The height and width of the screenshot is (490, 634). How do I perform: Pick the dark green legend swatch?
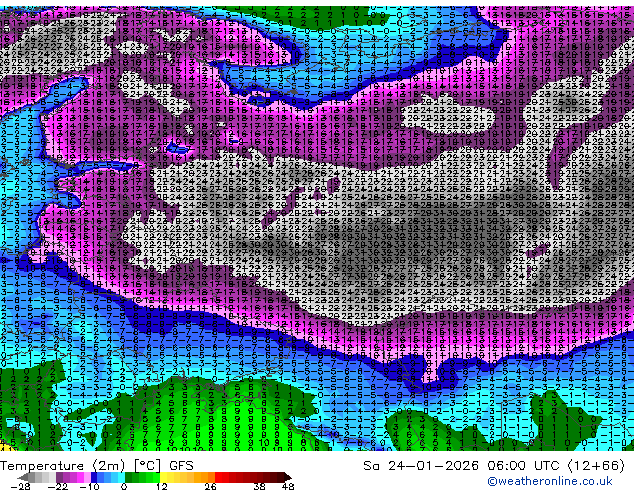[129, 477]
